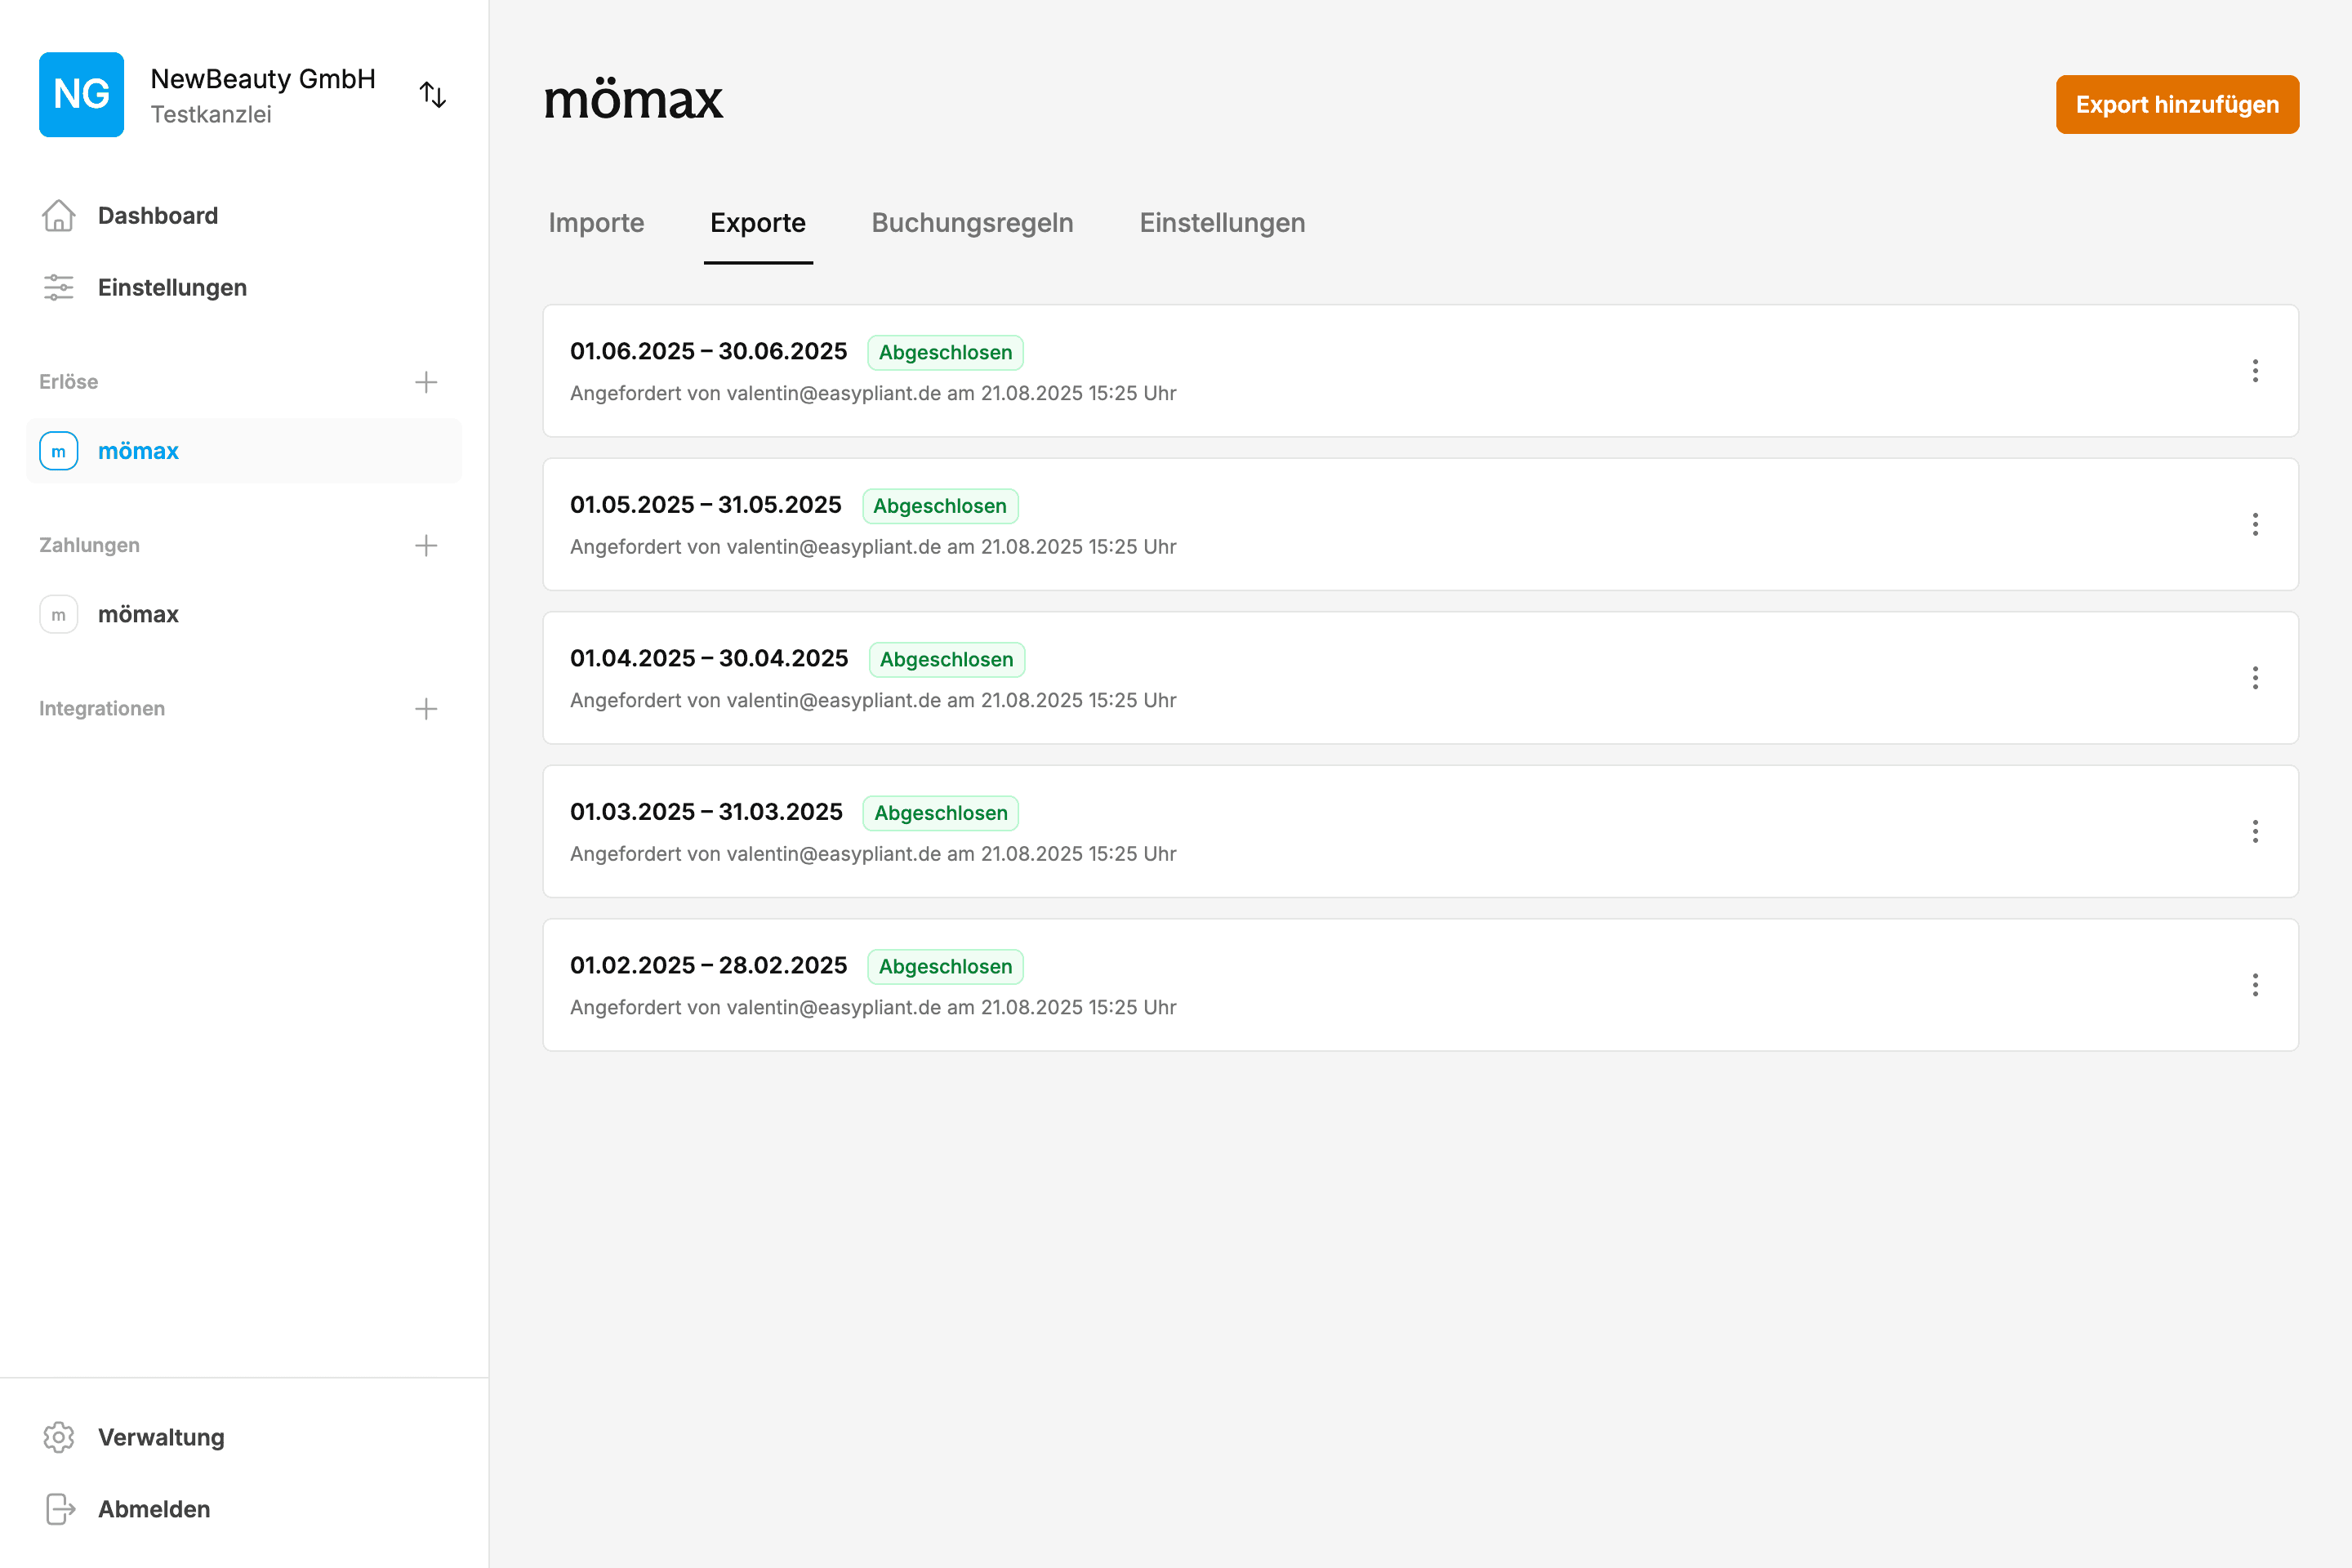Click the Abgeschlossen badge on the May export
The height and width of the screenshot is (1568, 2352).
(939, 506)
